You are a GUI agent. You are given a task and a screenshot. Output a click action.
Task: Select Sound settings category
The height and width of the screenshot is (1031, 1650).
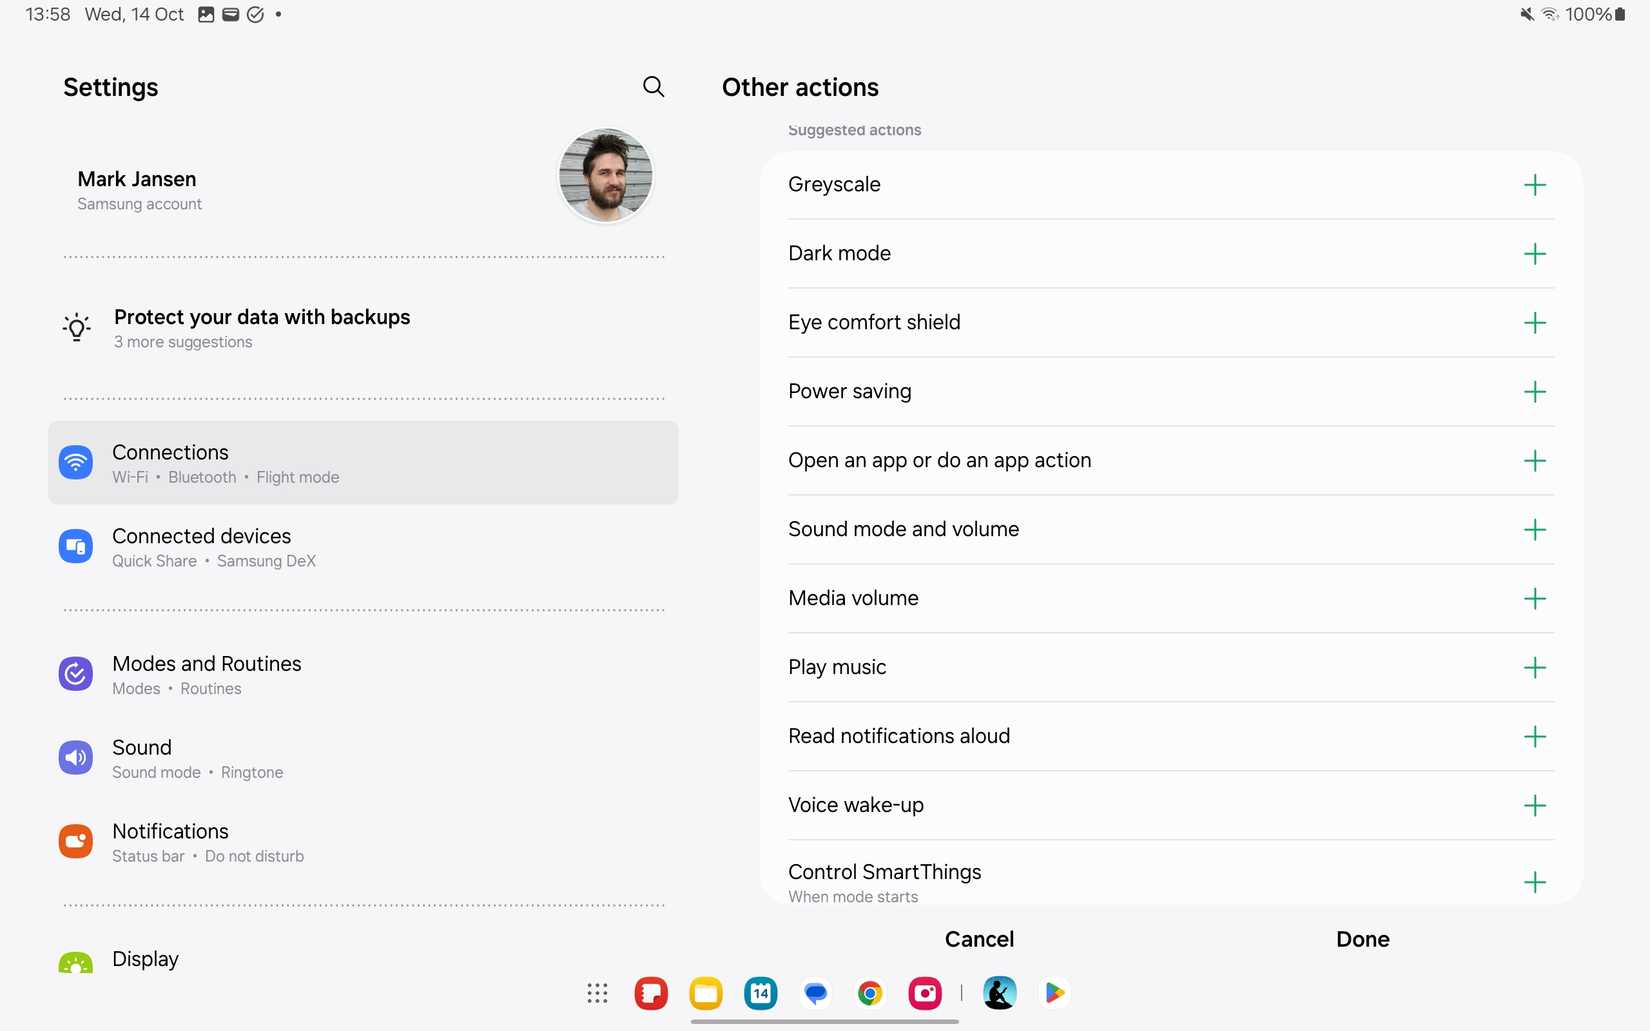click(363, 759)
